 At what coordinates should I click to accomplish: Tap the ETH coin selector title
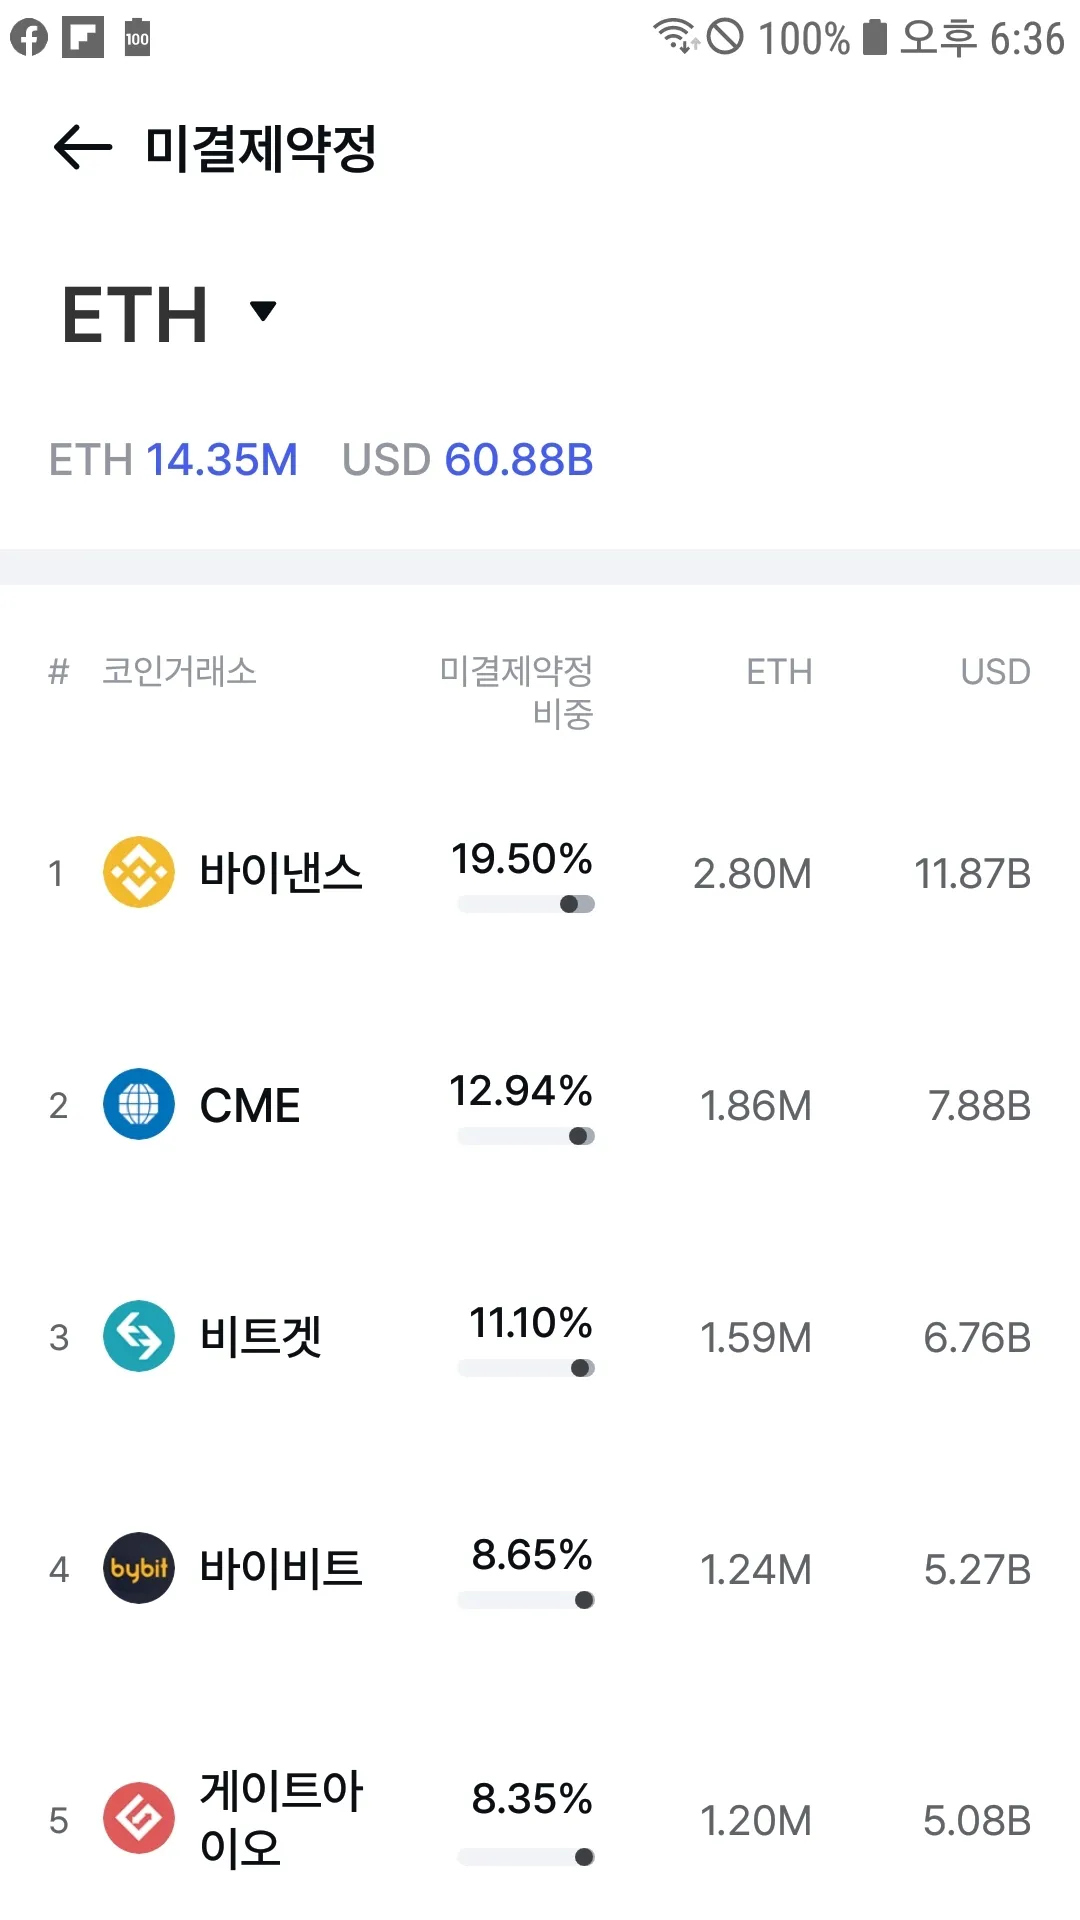[x=135, y=315]
